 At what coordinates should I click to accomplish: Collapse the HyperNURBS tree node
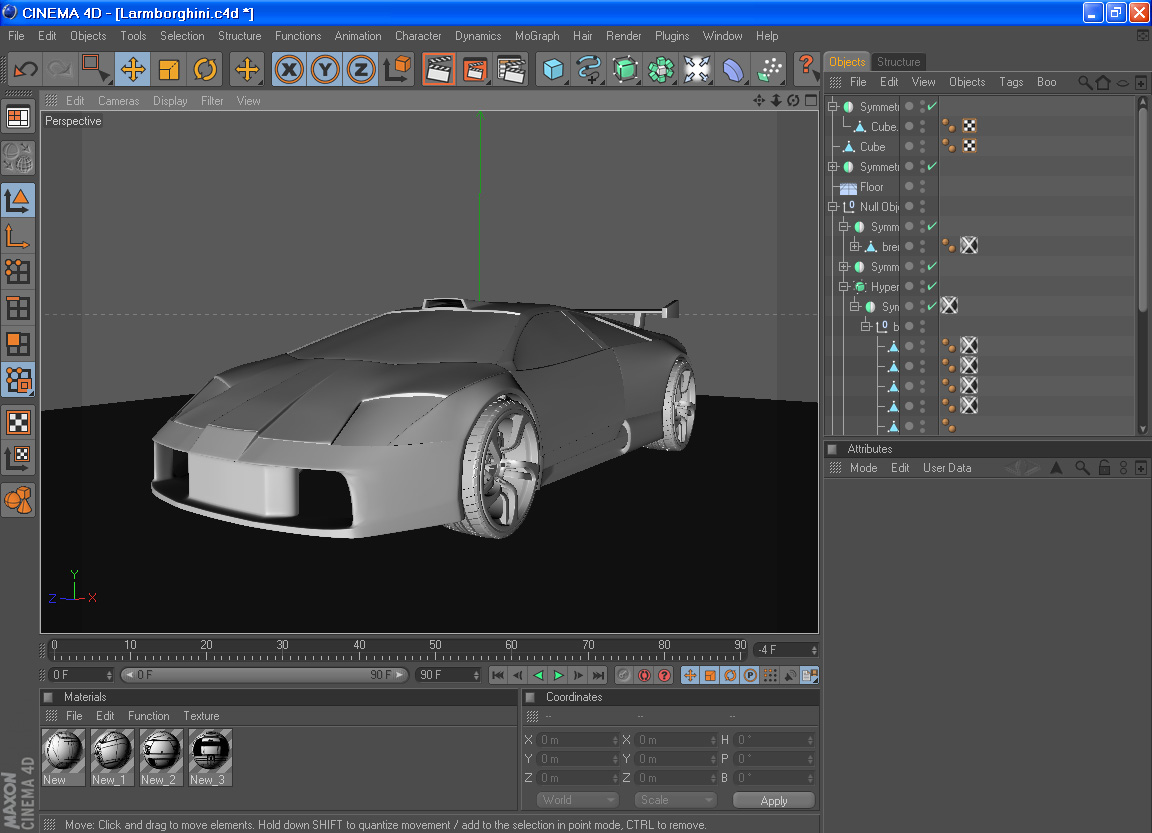844,286
